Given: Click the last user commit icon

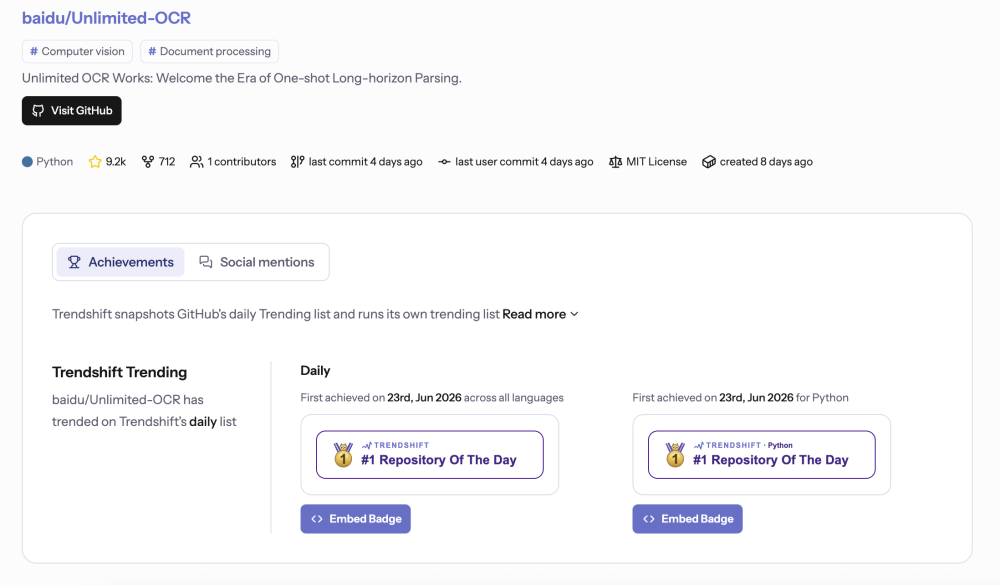Looking at the screenshot, I should (444, 161).
